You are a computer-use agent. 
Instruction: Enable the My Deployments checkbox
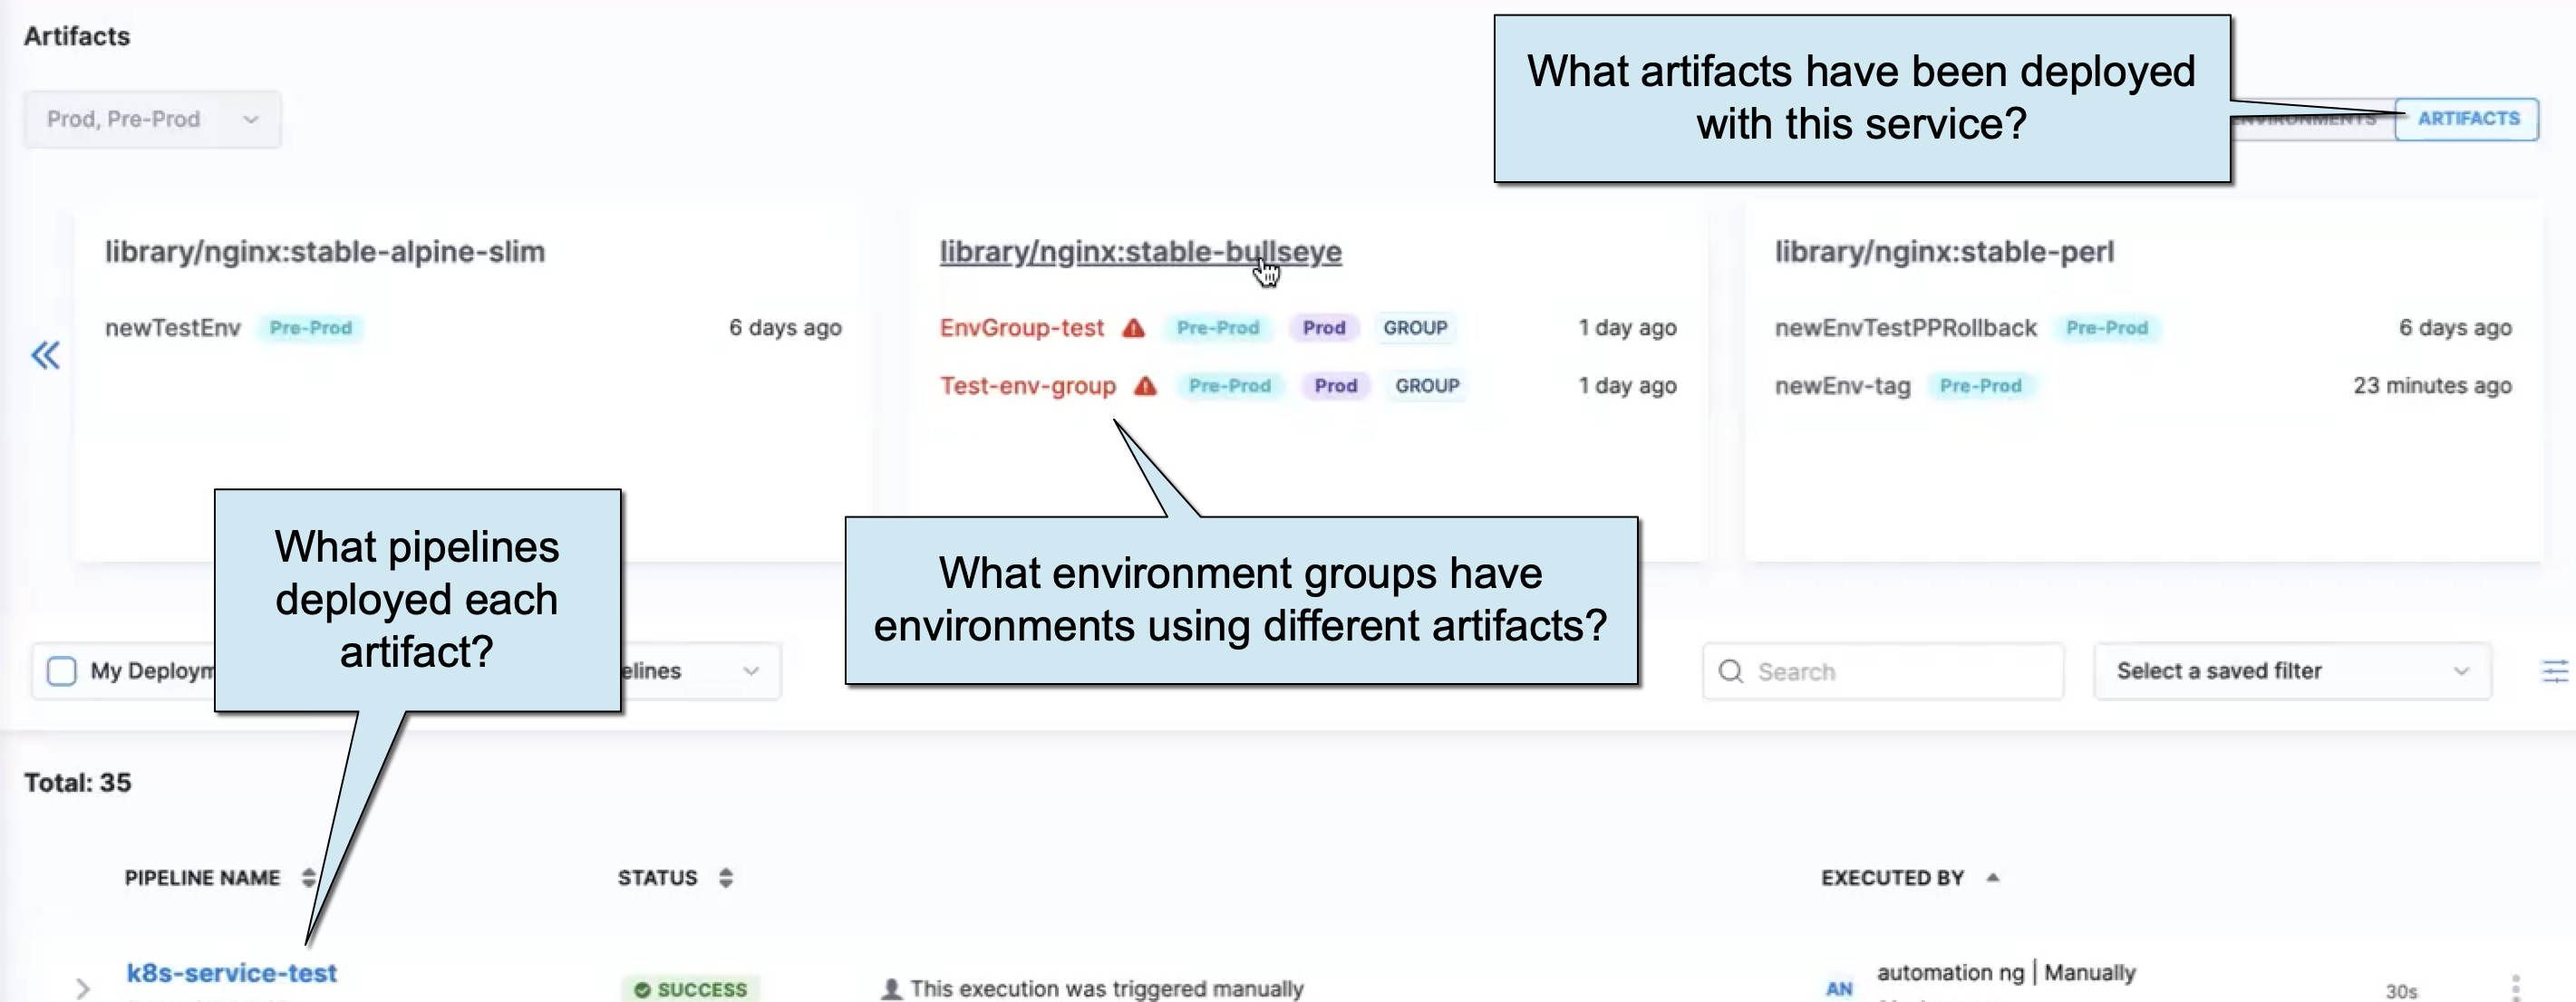coord(62,671)
